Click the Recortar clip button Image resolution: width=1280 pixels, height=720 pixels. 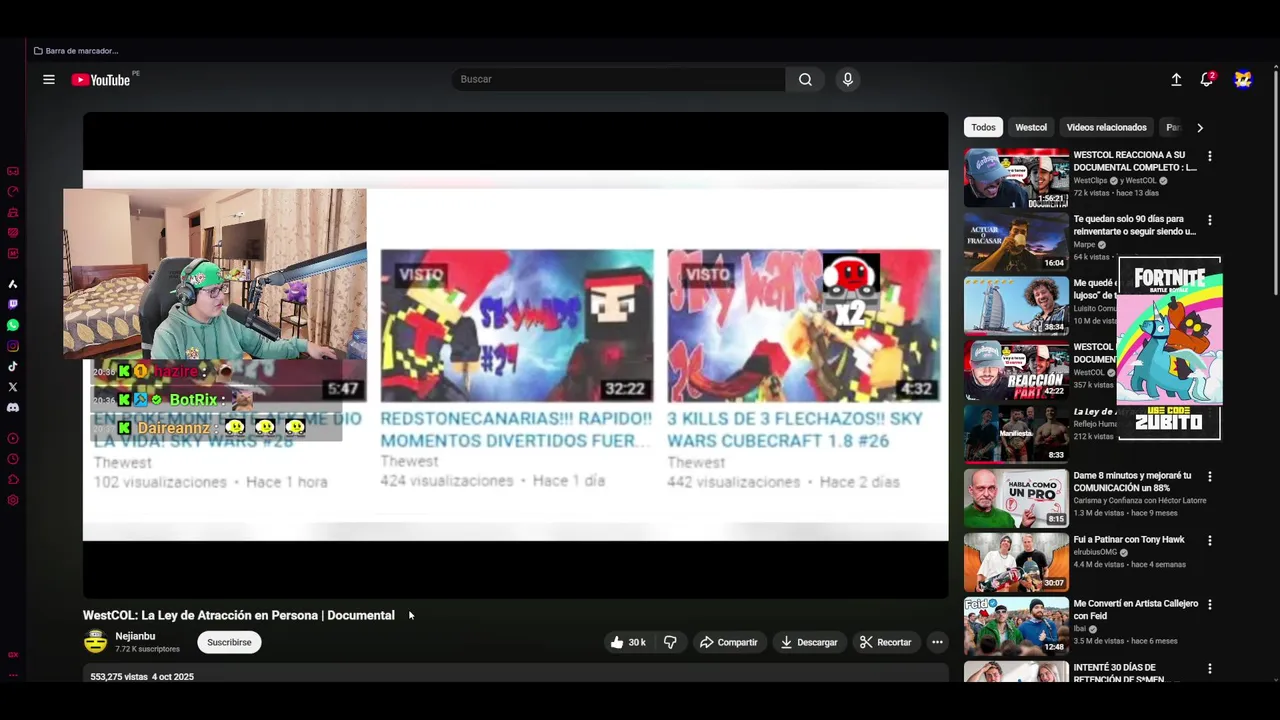coord(886,642)
